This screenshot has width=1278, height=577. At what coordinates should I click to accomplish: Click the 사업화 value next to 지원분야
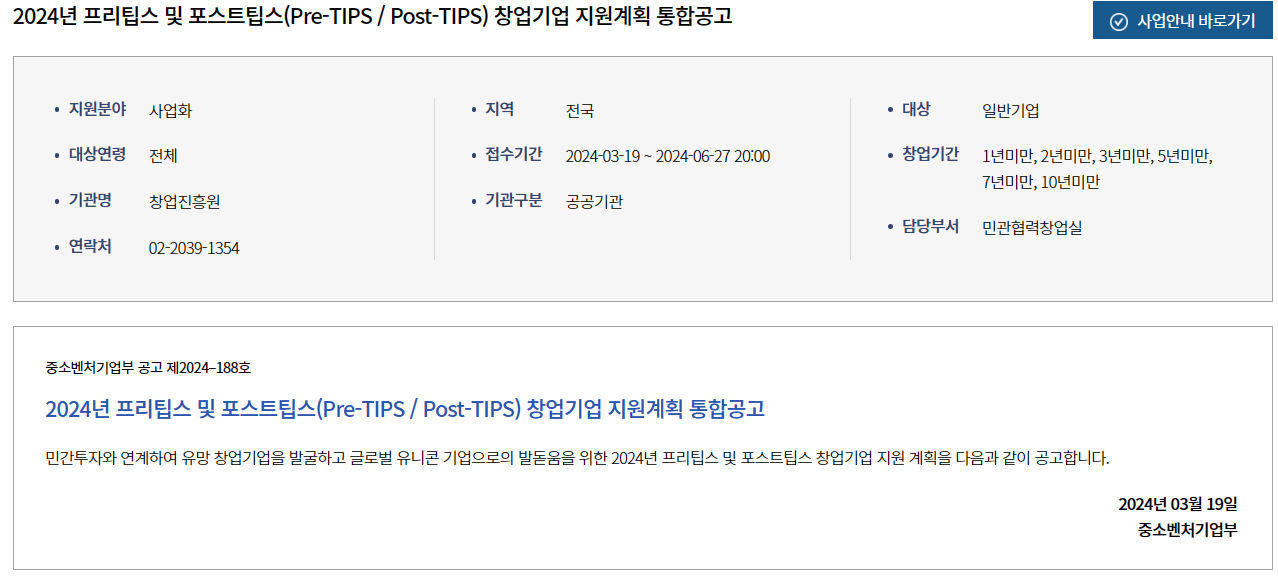(171, 110)
